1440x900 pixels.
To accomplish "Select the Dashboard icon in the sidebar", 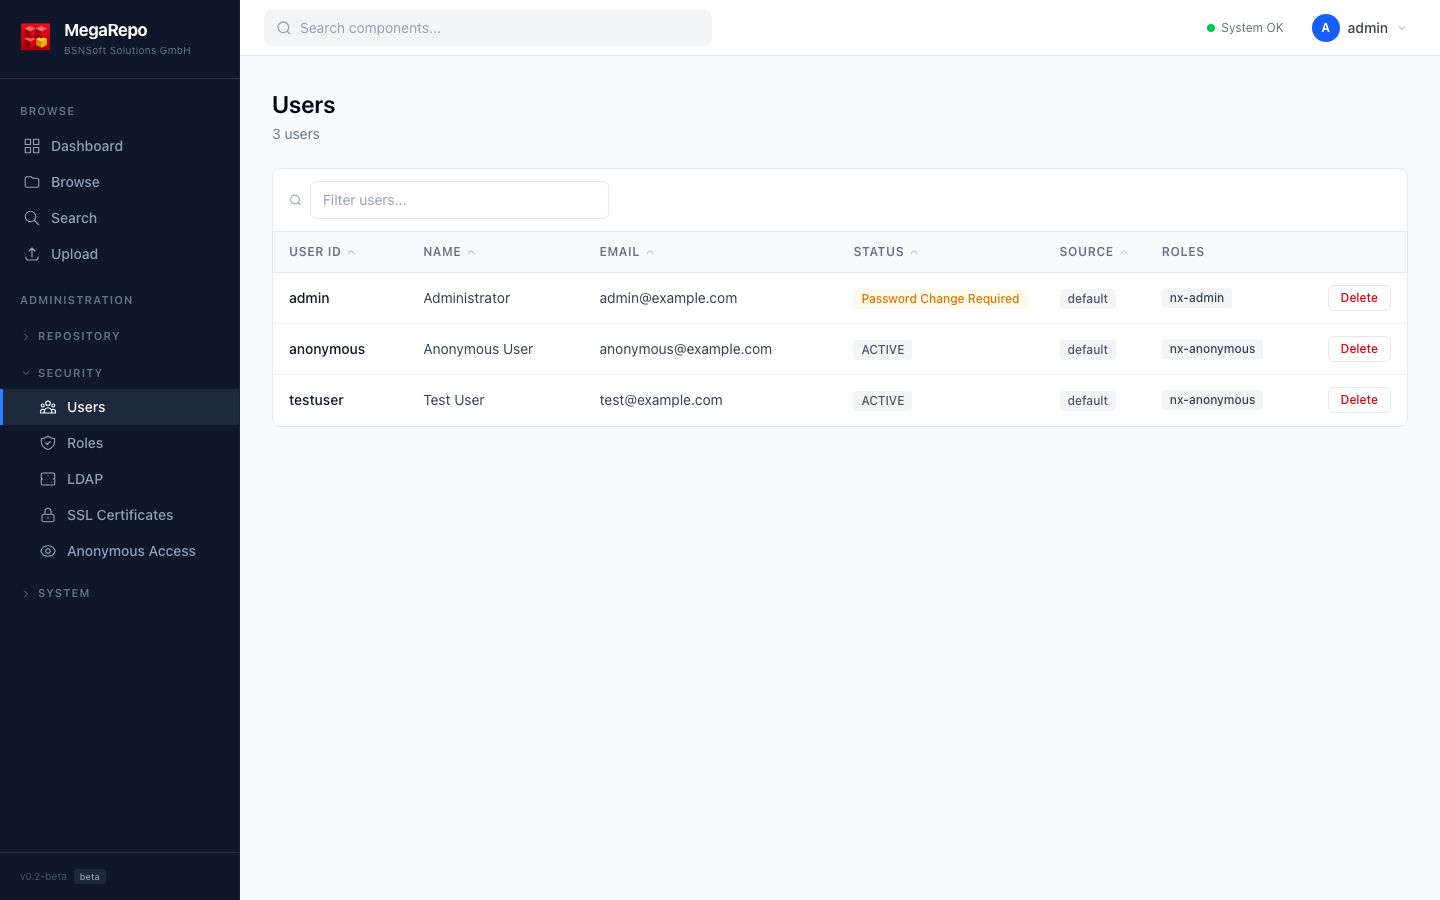I will click(x=31, y=145).
